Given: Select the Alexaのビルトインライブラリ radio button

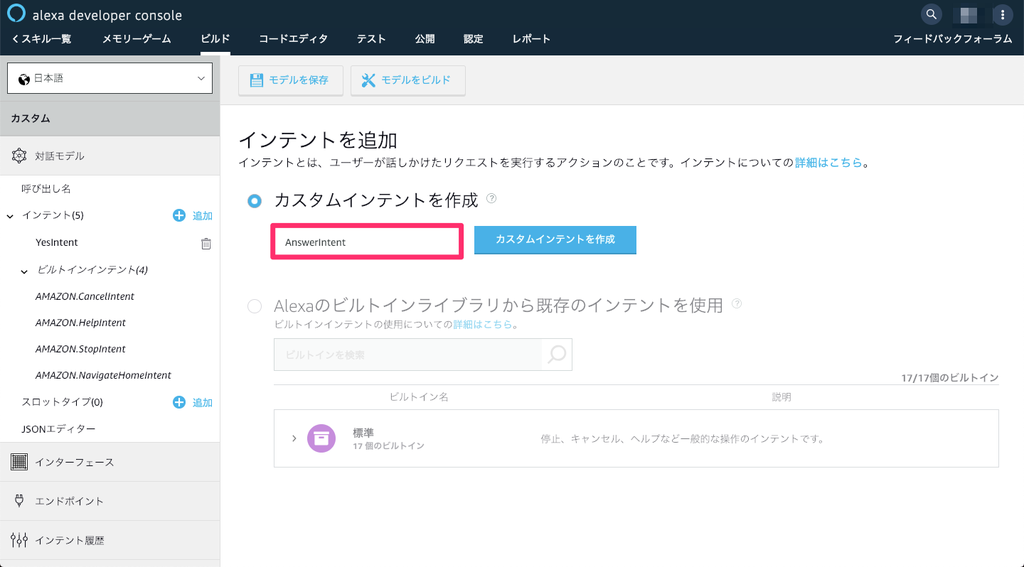Looking at the screenshot, I should pyautogui.click(x=255, y=306).
